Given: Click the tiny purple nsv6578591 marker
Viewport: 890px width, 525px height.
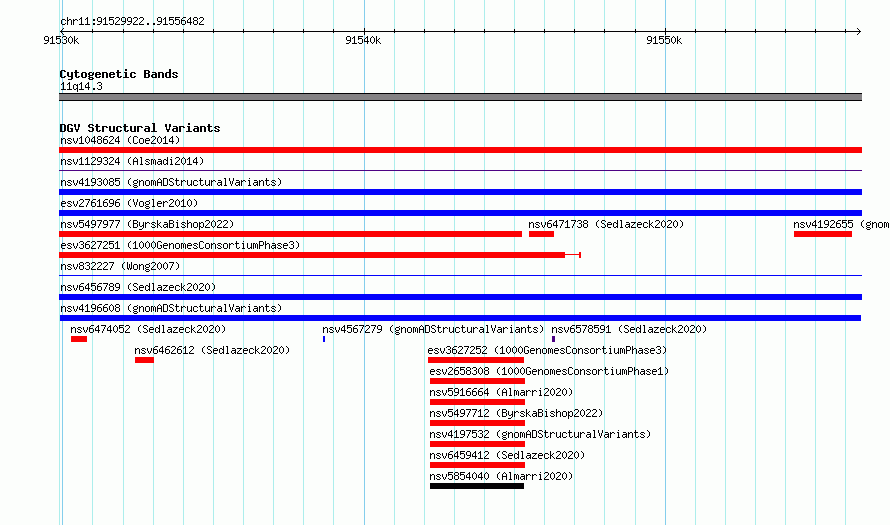Looking at the screenshot, I should click(x=553, y=339).
